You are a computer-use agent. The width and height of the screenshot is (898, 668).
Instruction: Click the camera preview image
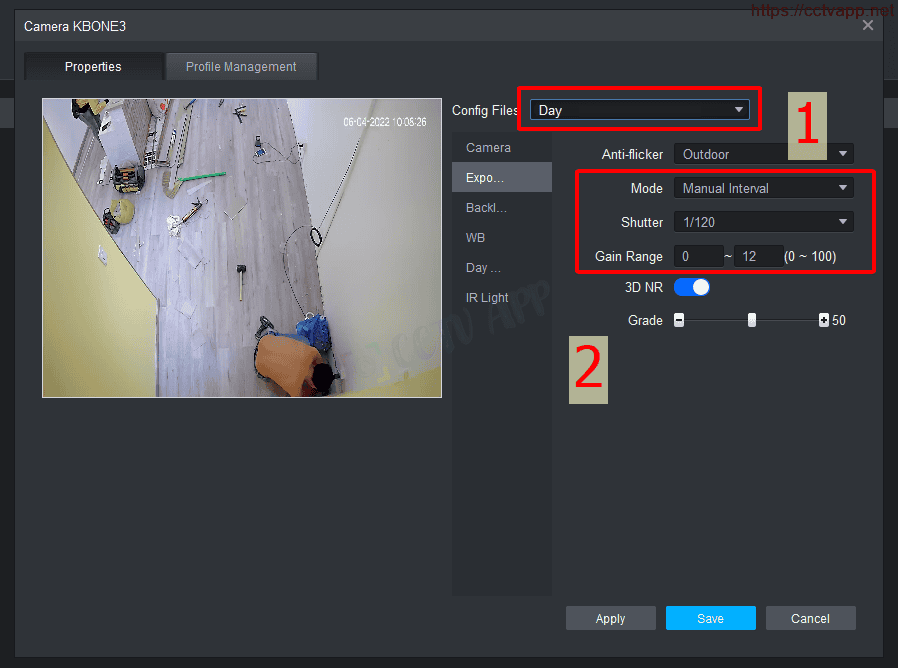(x=242, y=248)
